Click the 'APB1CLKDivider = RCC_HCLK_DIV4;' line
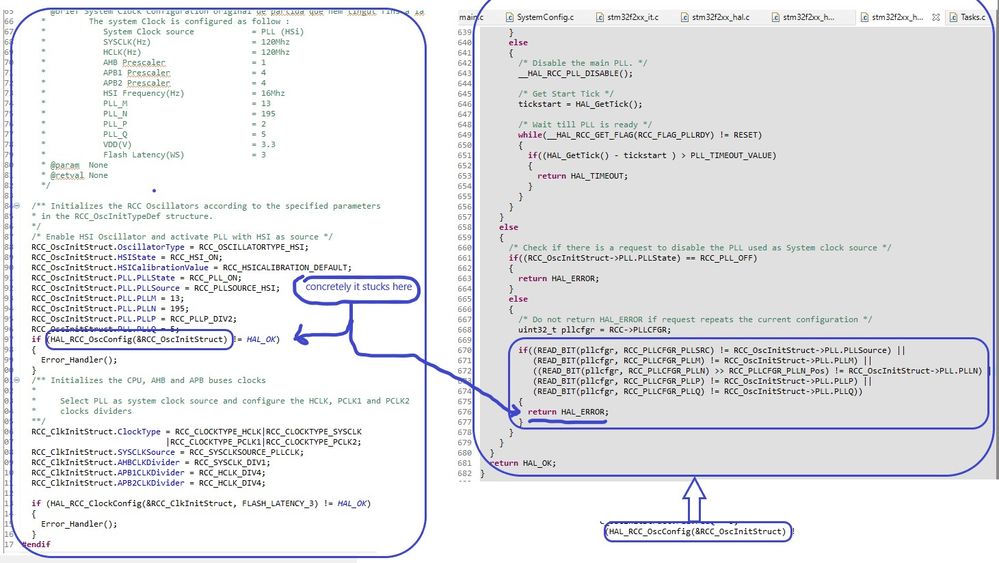Image resolution: width=999 pixels, height=563 pixels. point(148,473)
